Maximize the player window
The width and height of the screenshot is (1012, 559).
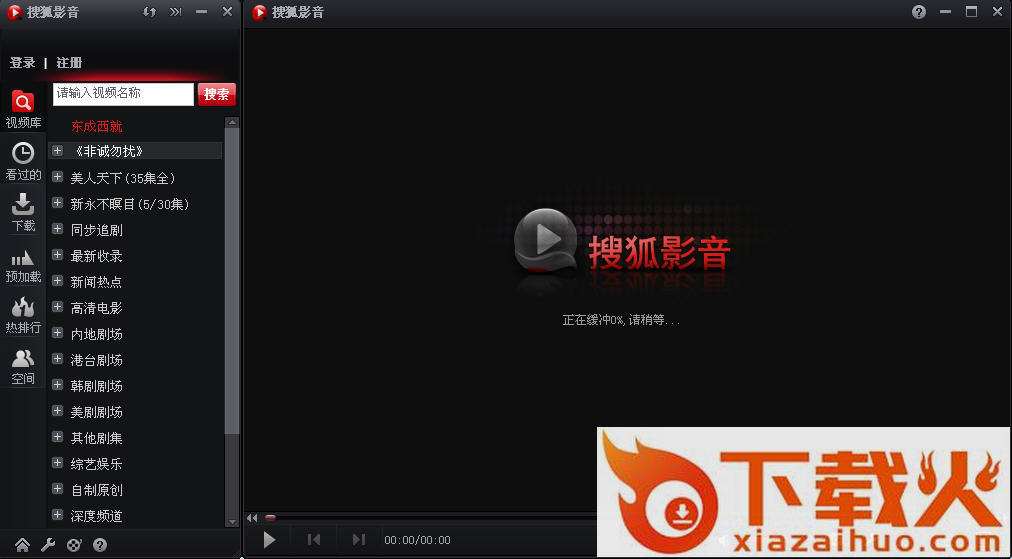pos(971,12)
